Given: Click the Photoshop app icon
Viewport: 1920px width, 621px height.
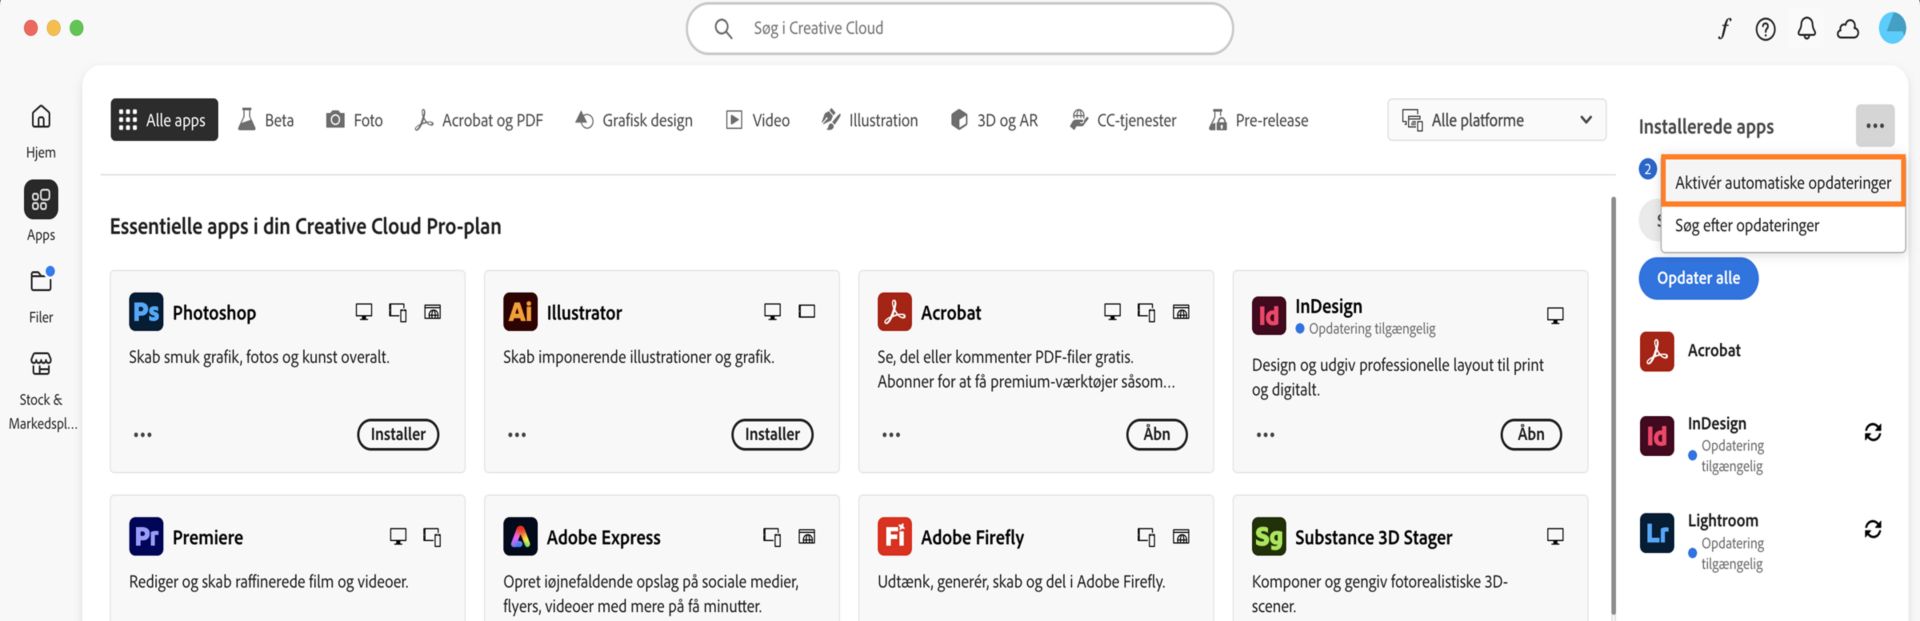Looking at the screenshot, I should (146, 312).
